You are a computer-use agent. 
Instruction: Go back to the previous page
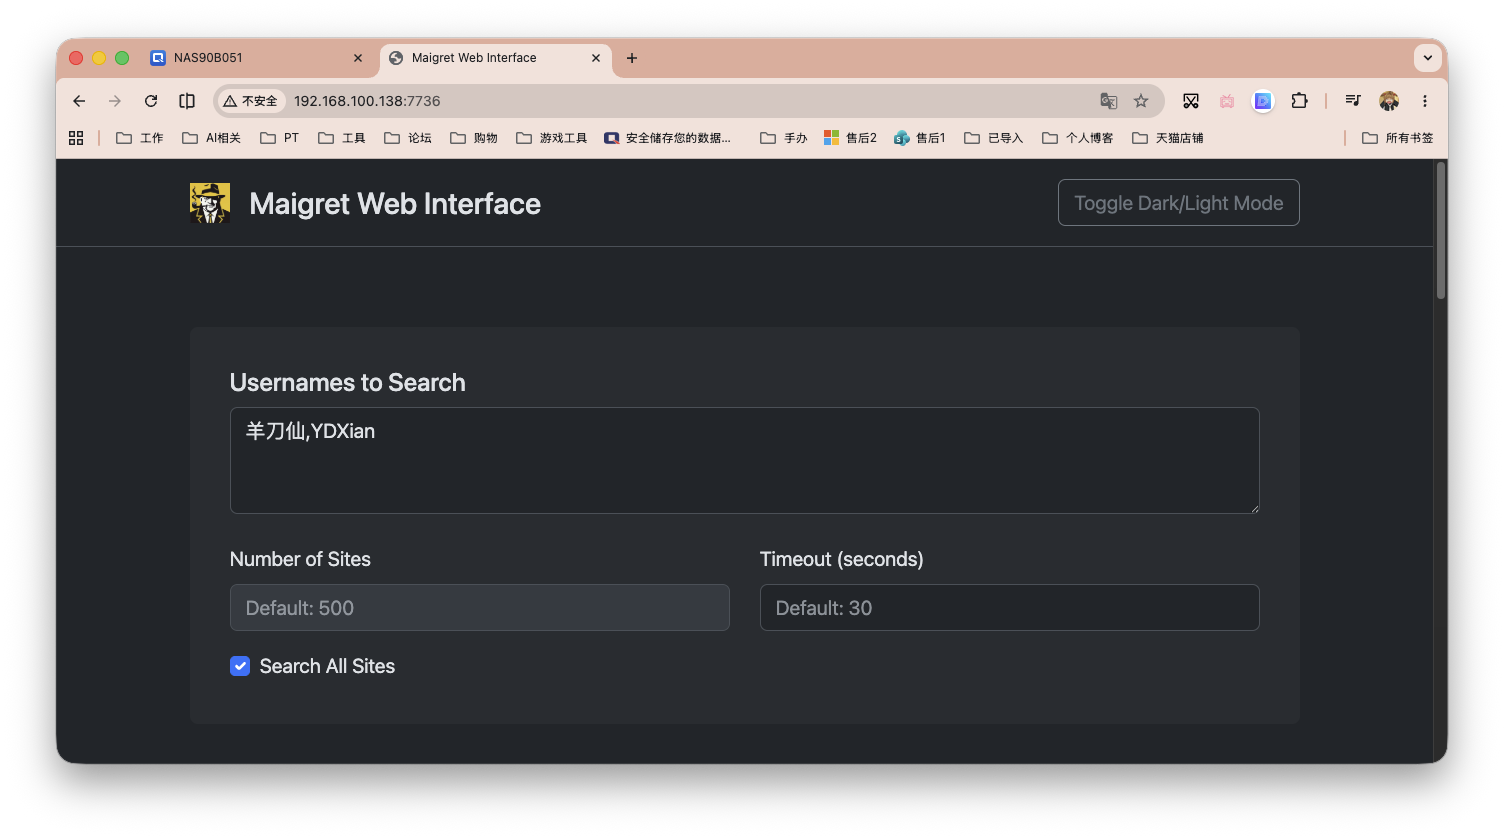(79, 101)
